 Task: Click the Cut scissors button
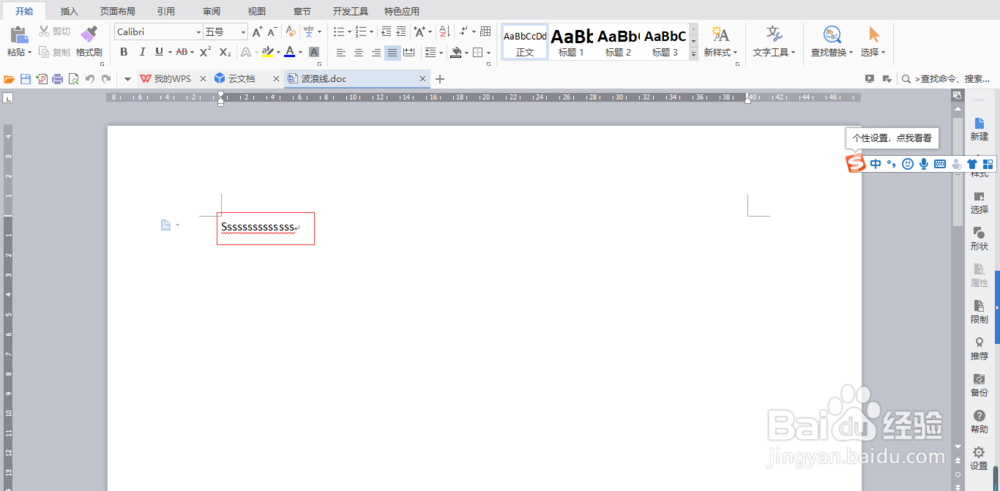(x=54, y=31)
